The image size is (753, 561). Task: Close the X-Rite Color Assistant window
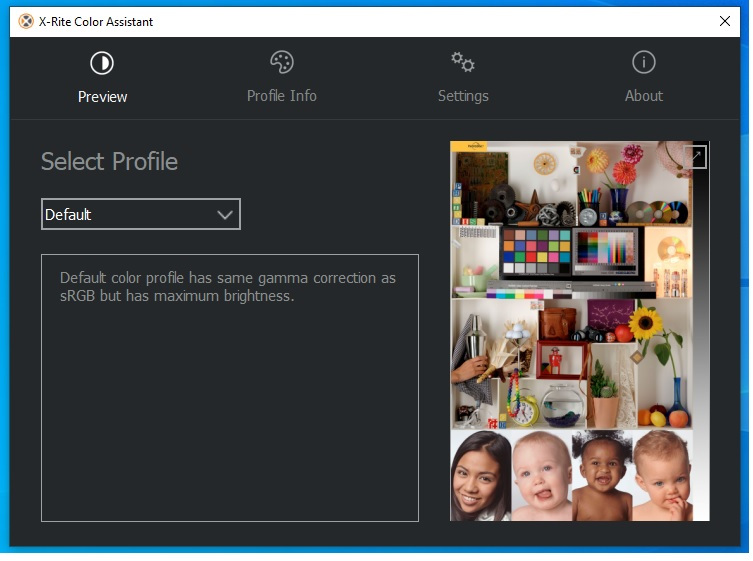pos(724,21)
